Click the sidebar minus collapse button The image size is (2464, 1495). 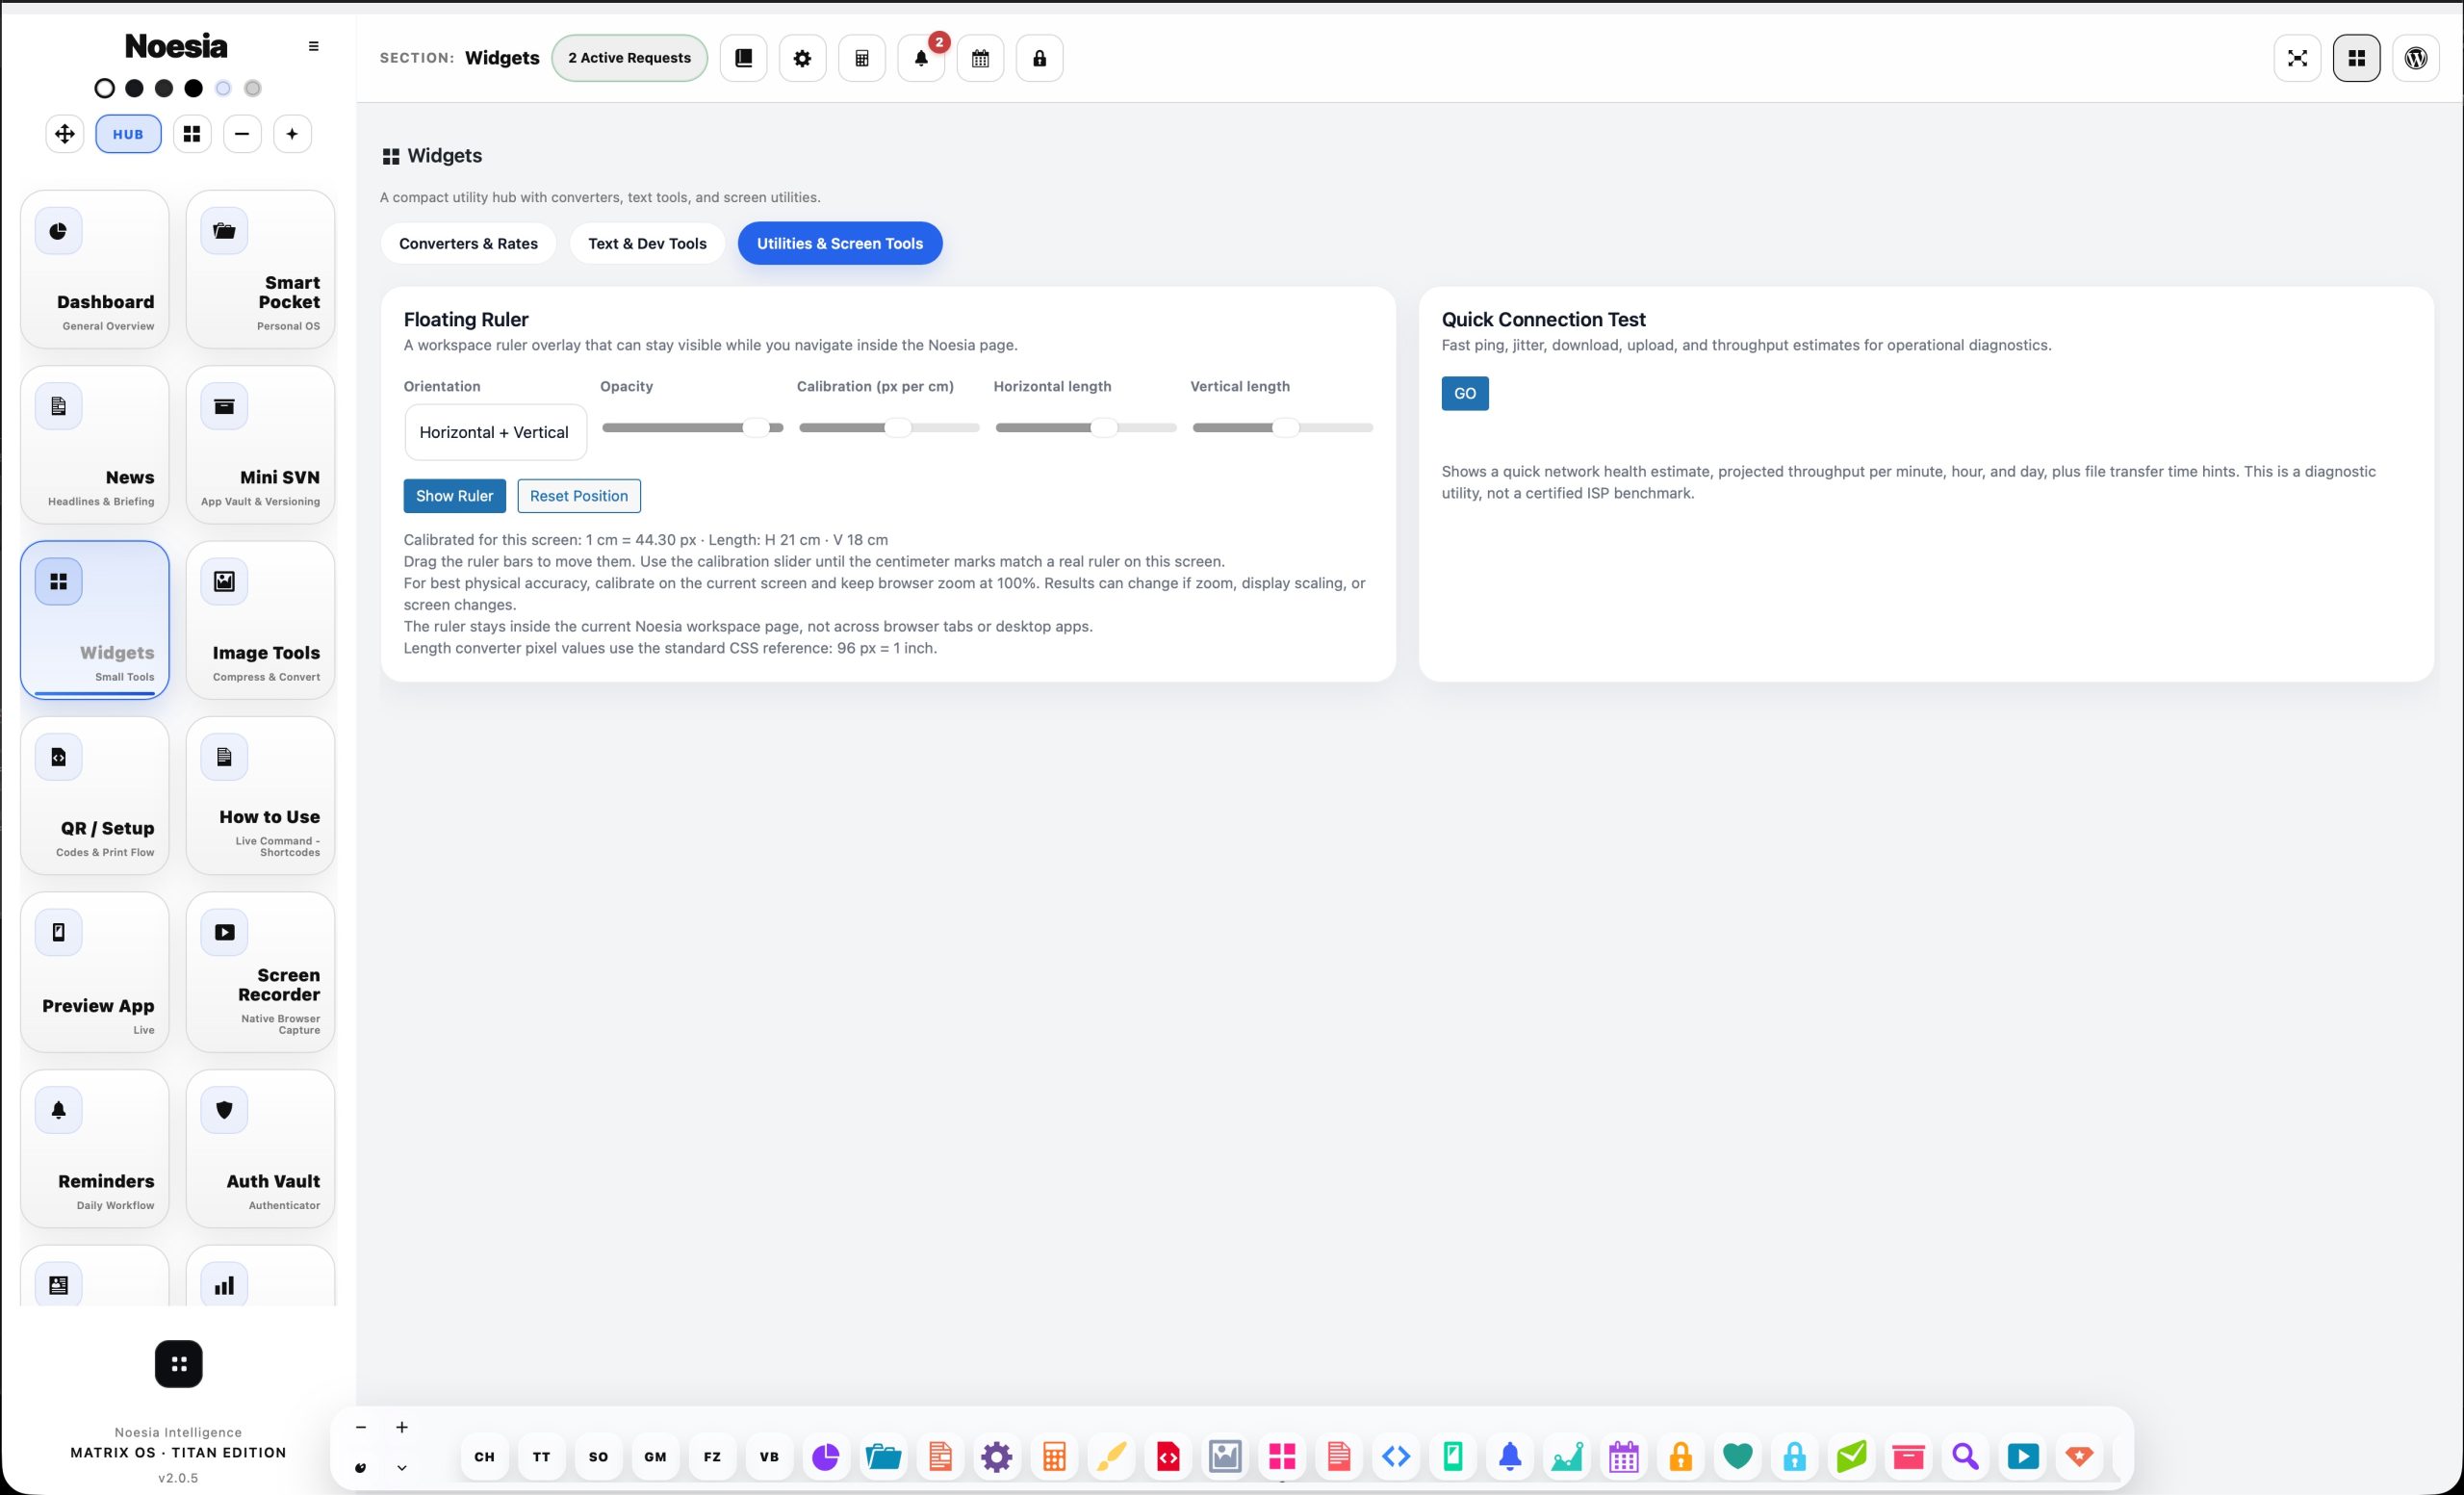point(242,134)
